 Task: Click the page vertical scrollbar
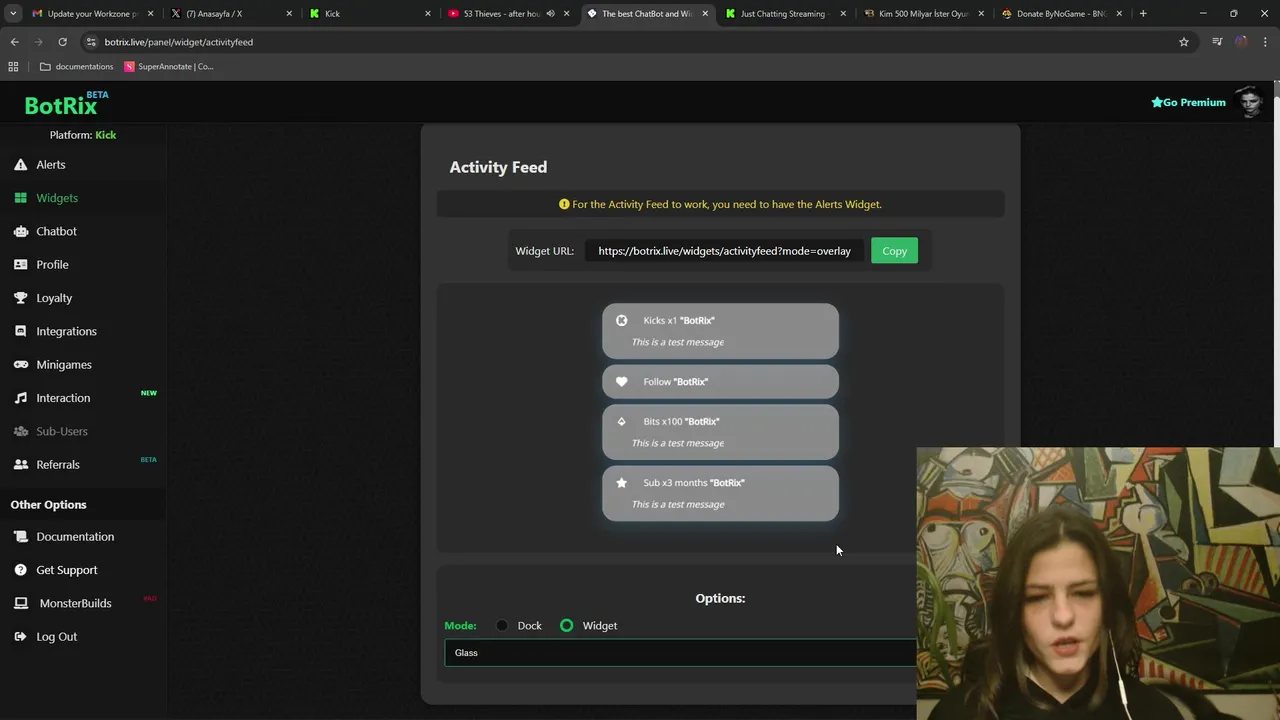(1275, 270)
